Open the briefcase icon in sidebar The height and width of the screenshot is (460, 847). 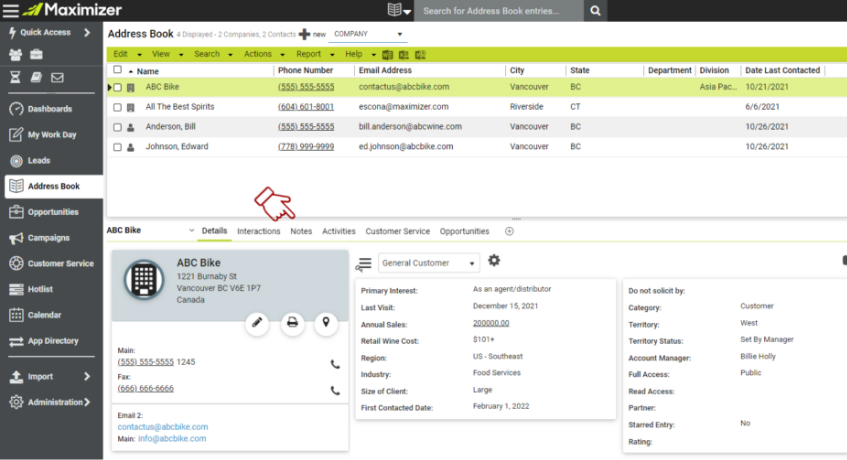pyautogui.click(x=36, y=55)
